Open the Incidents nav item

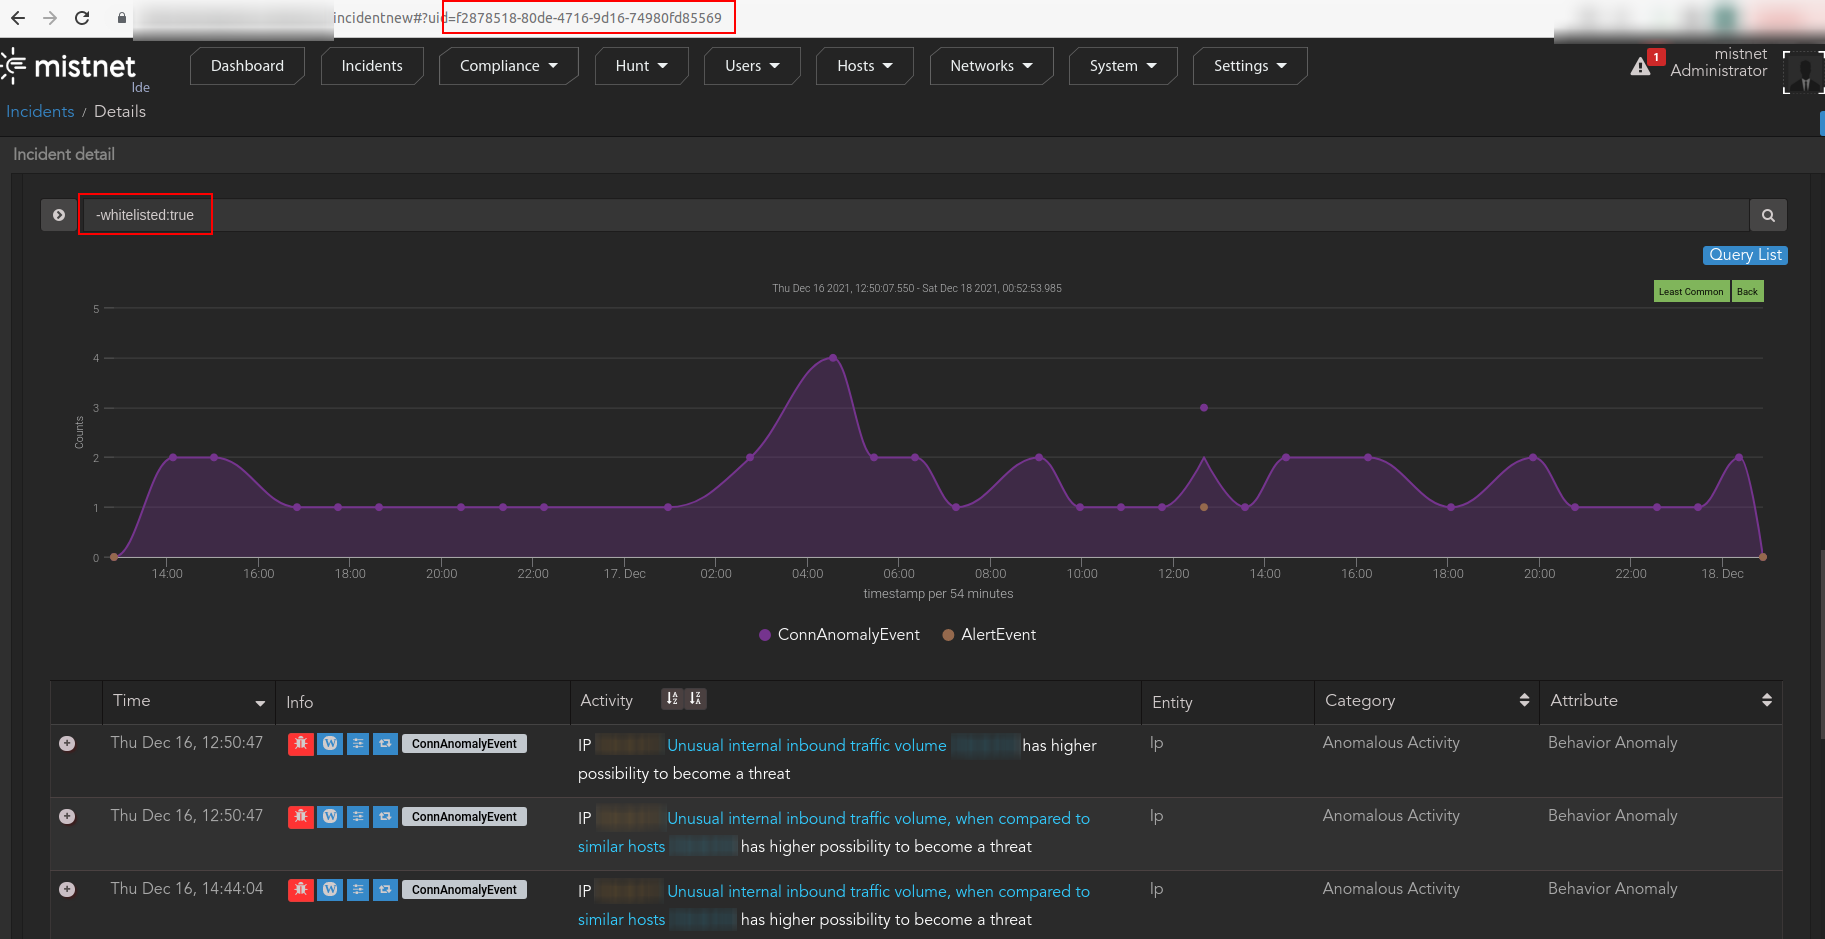372,66
